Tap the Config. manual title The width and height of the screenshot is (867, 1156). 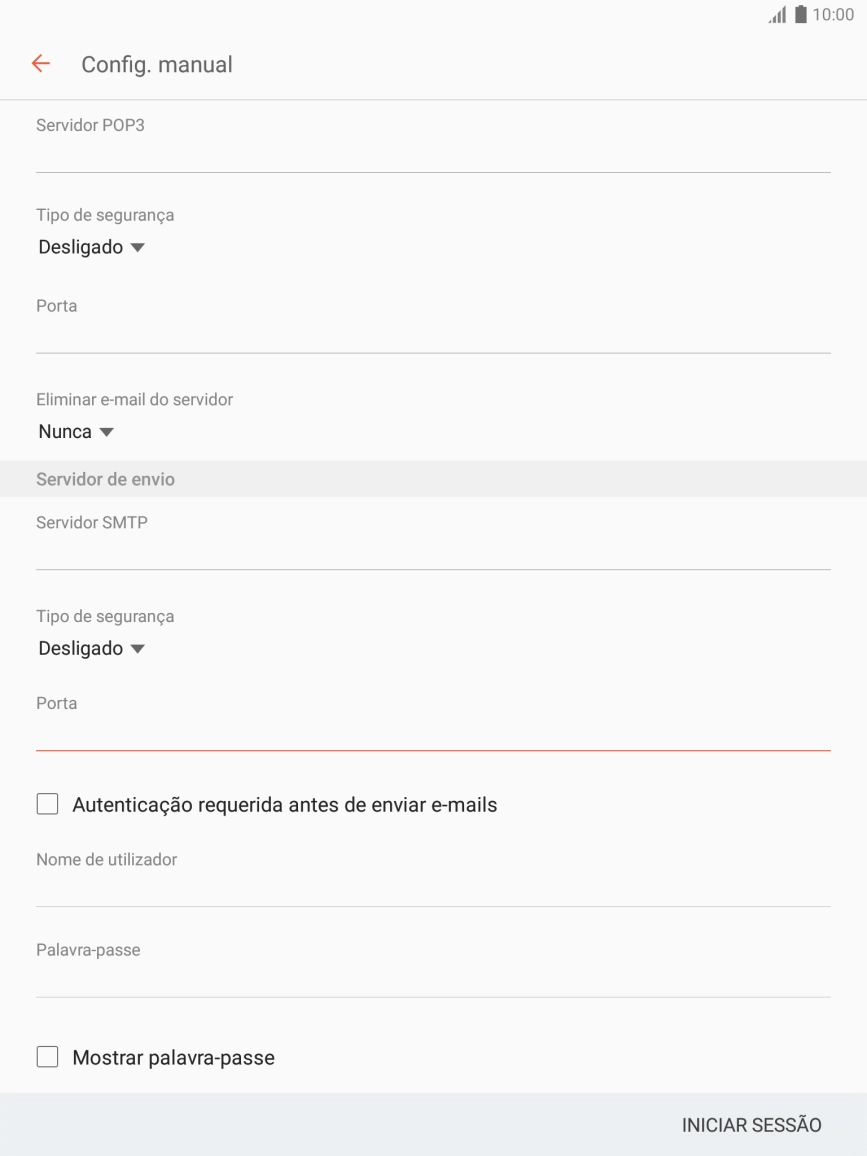[x=156, y=63]
